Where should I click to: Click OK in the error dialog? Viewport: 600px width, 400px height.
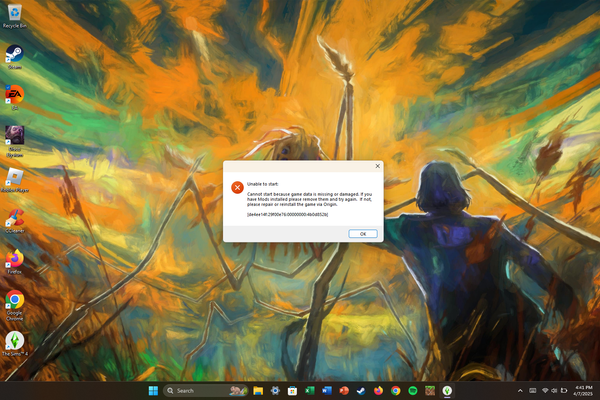(x=362, y=233)
